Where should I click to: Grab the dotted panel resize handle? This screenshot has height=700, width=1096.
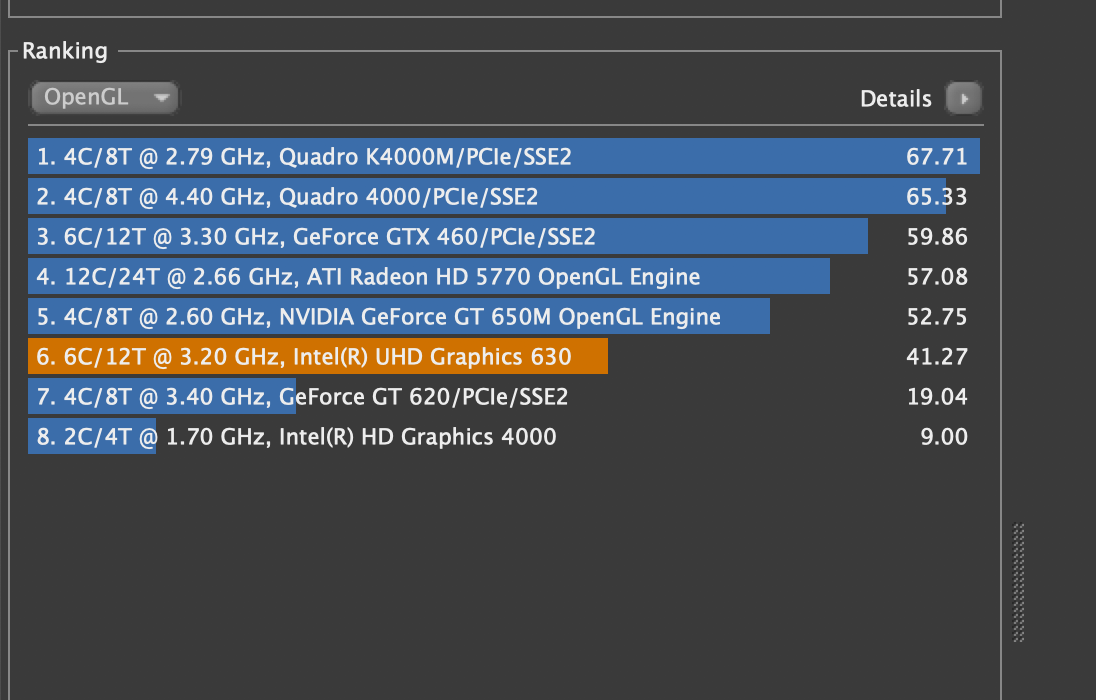coord(1018,583)
